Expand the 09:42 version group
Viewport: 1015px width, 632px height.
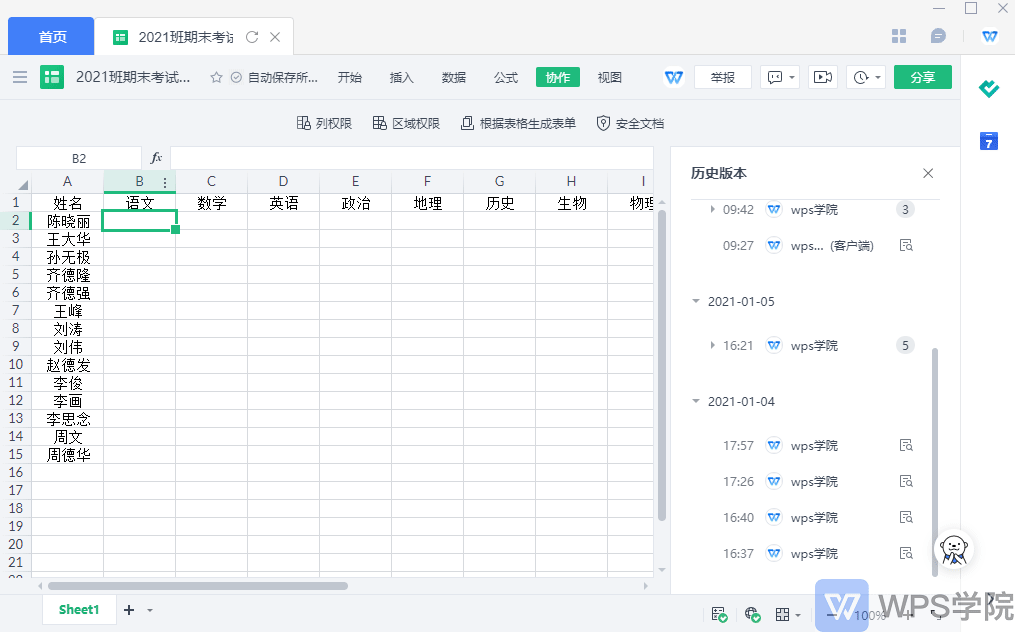tap(712, 209)
